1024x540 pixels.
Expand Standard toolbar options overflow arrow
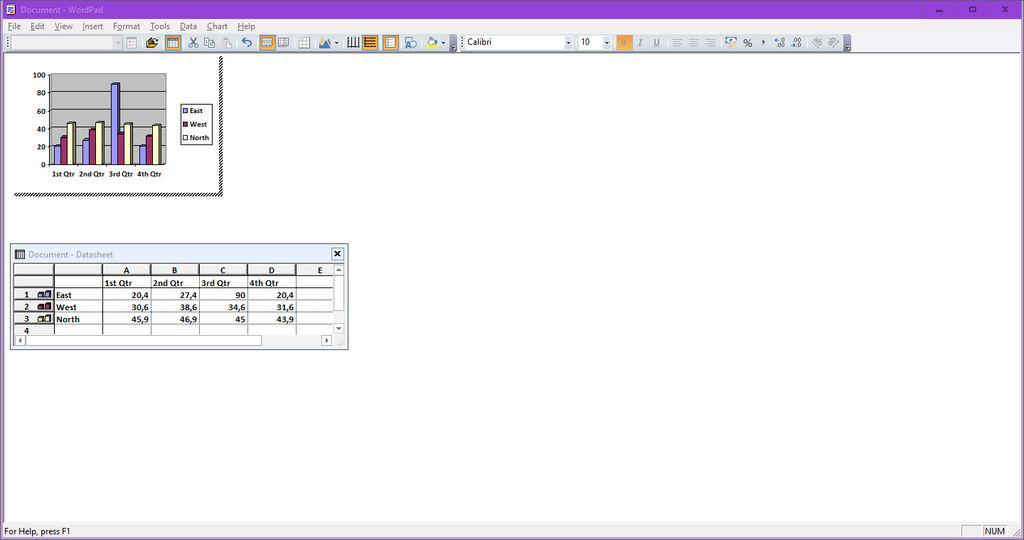tap(453, 43)
